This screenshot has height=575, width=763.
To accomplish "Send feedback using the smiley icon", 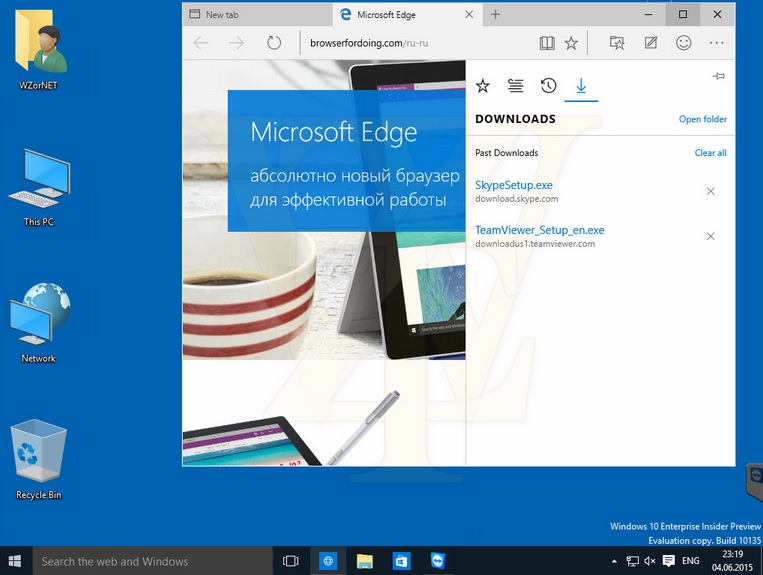I will [684, 43].
